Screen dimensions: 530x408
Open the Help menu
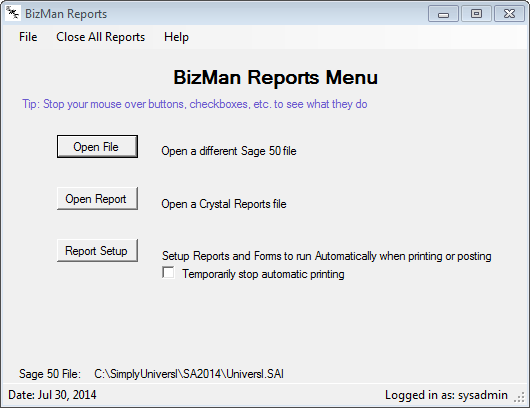click(x=176, y=37)
